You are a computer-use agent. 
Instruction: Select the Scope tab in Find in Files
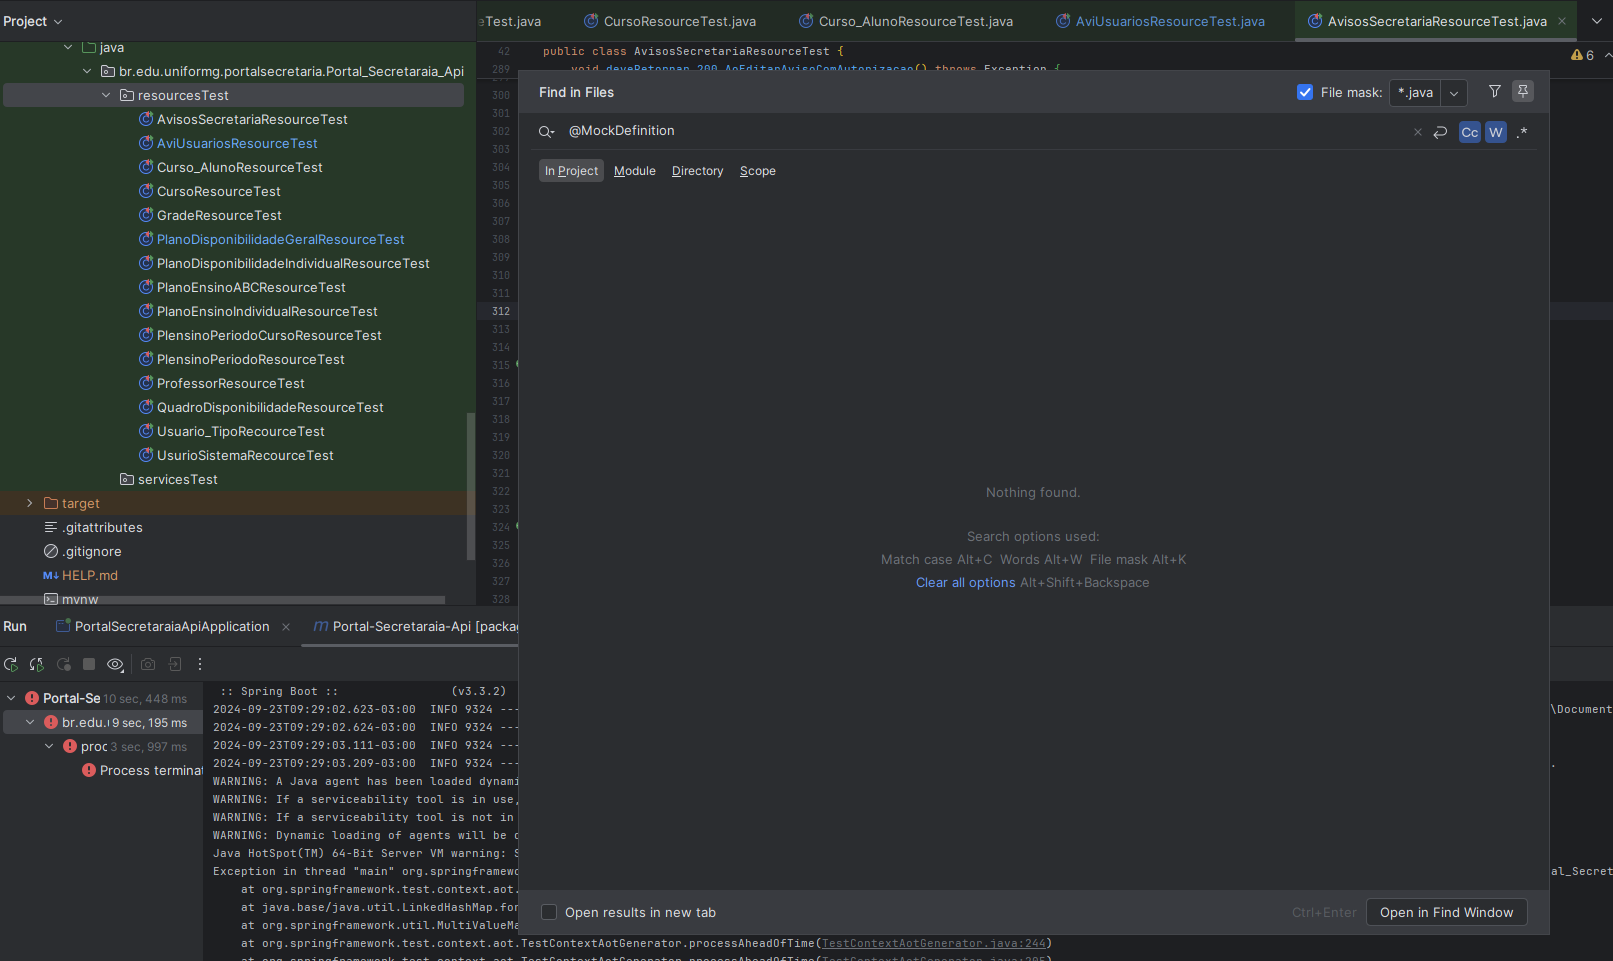pos(758,171)
